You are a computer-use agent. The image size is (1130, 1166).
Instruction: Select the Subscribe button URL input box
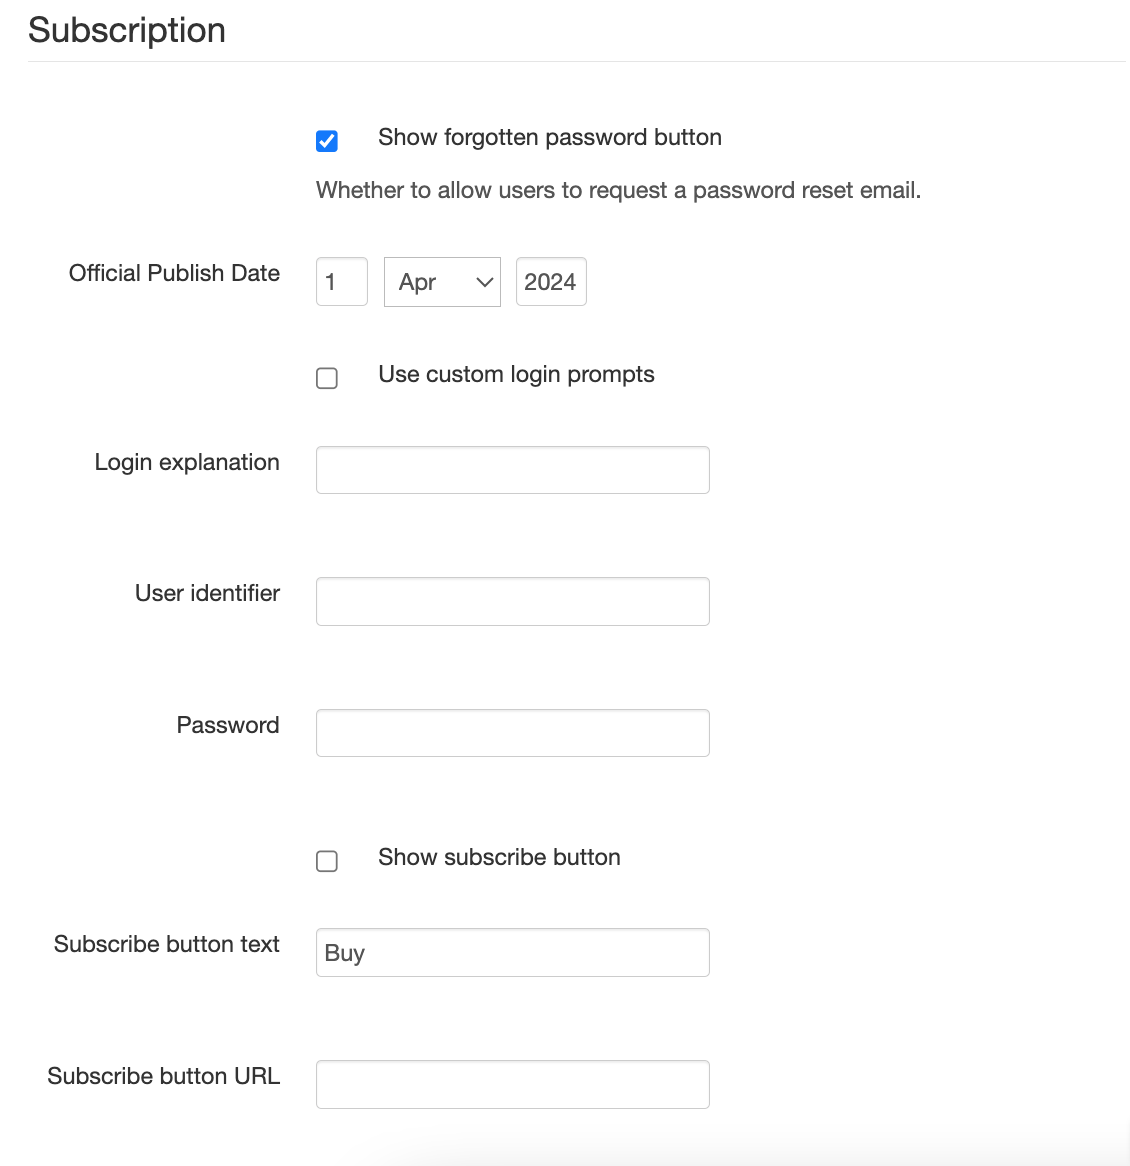coord(512,1084)
